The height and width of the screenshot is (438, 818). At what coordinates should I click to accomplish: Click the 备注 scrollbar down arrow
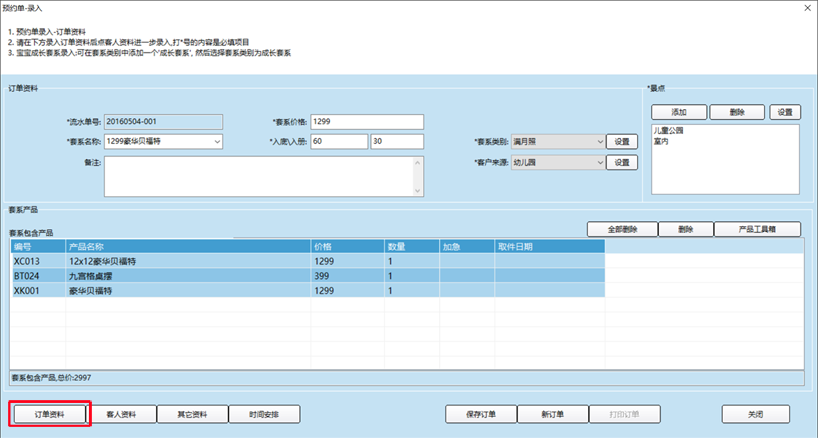click(x=417, y=190)
